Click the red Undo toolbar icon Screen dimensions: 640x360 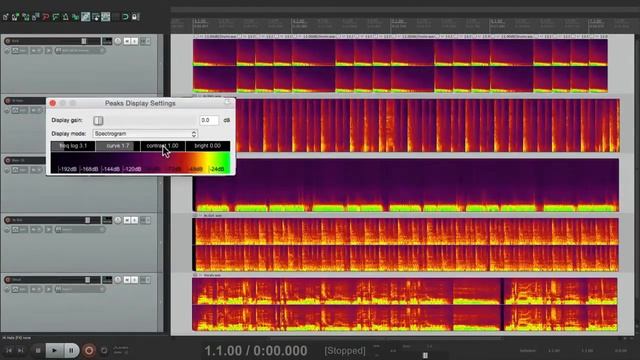click(x=46, y=17)
